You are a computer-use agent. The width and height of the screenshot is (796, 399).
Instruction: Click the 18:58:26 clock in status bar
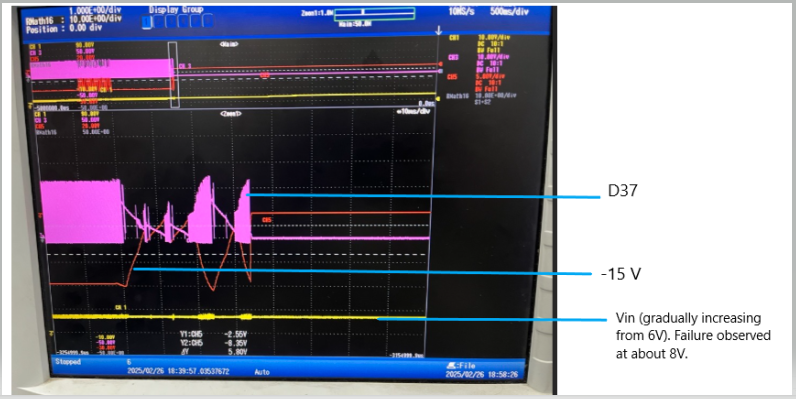[481, 375]
